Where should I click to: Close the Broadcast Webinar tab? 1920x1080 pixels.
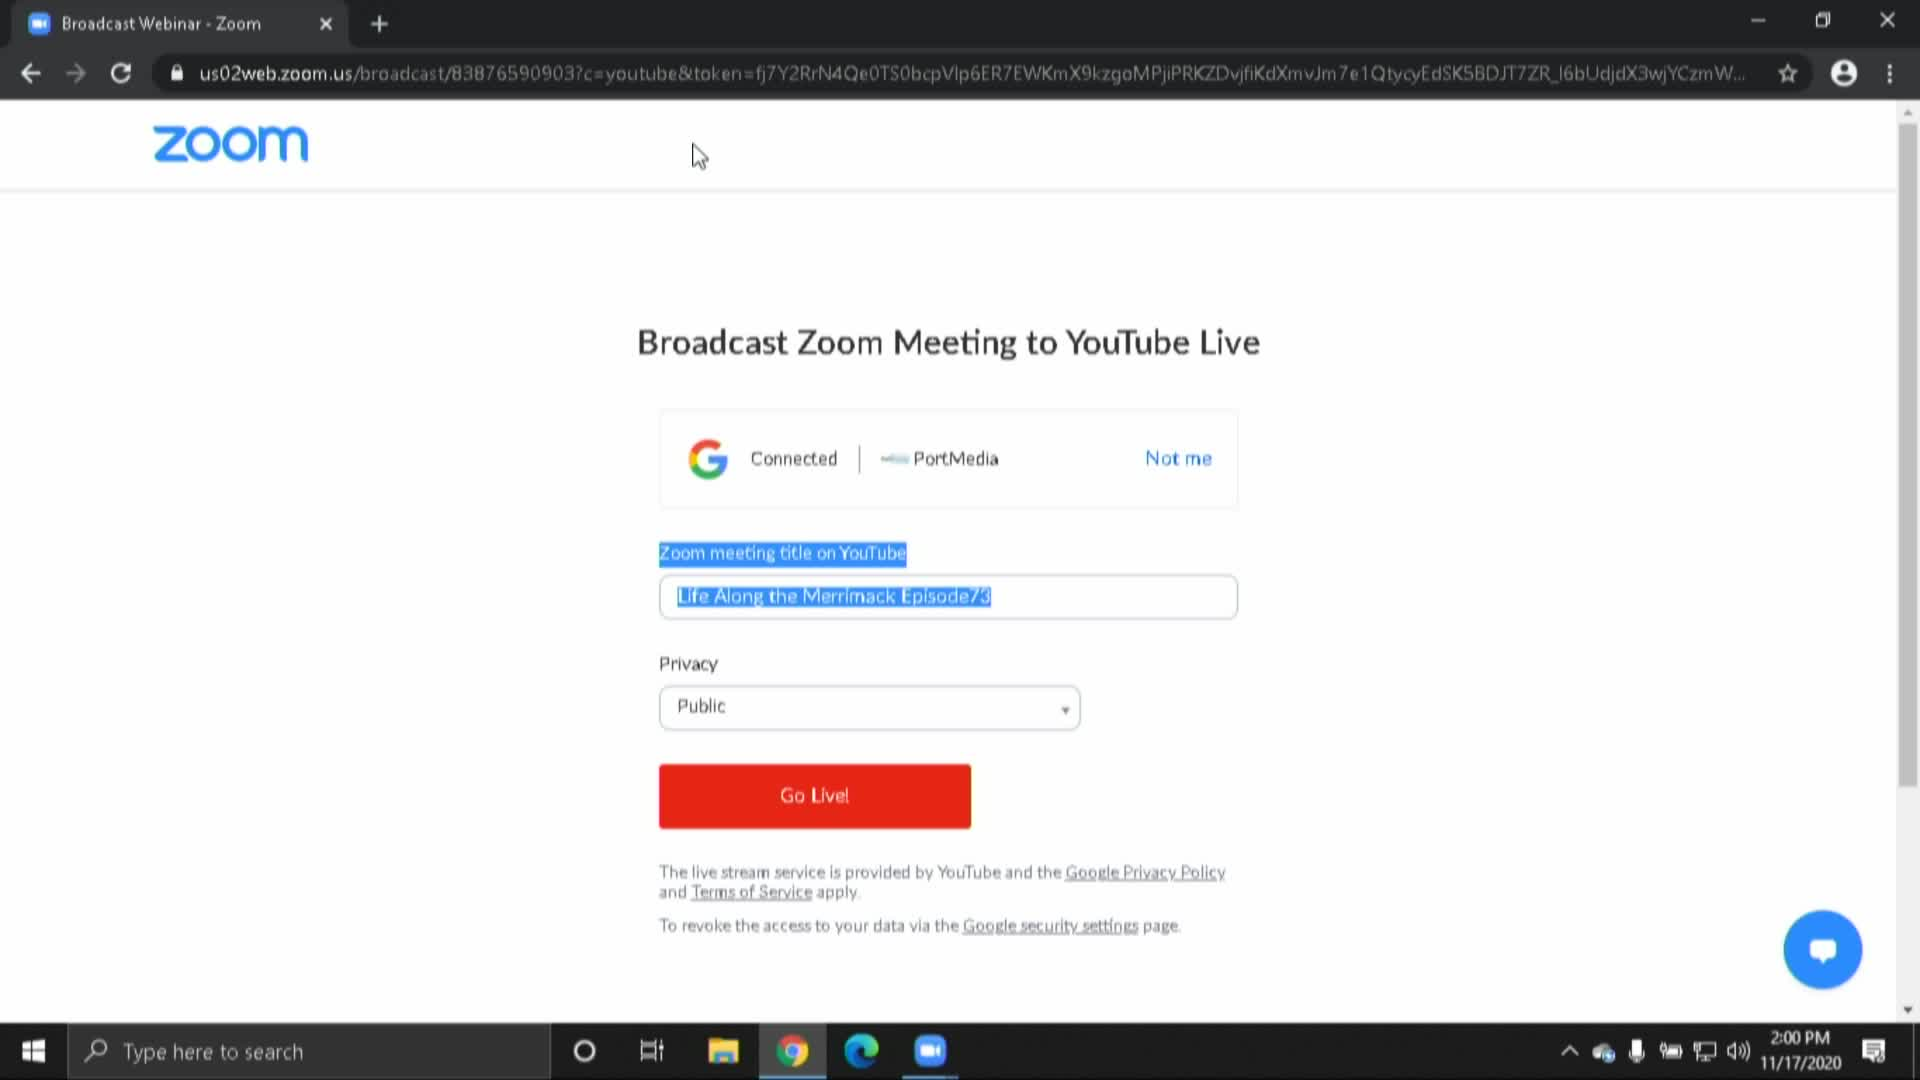326,24
